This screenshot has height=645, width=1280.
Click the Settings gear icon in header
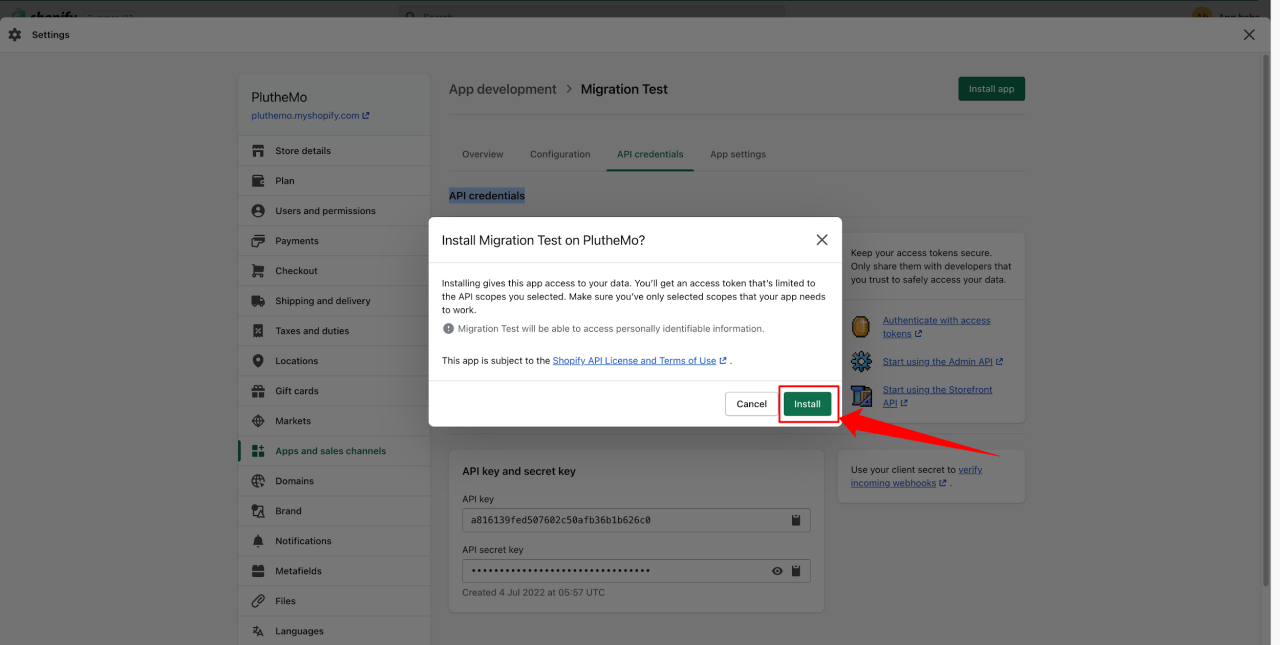[x=15, y=35]
